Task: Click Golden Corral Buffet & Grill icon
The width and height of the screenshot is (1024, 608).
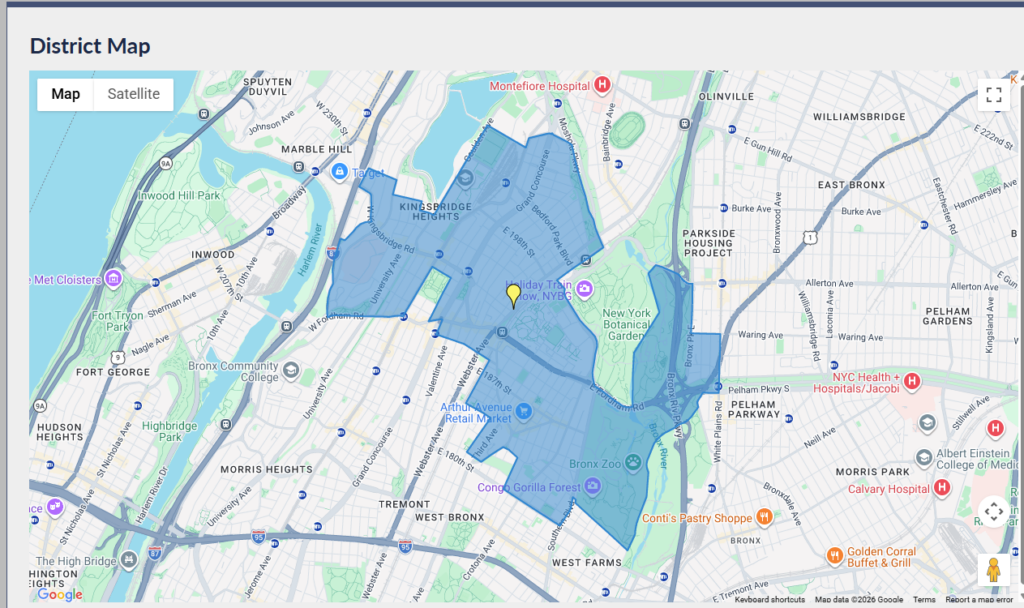Action: [834, 555]
